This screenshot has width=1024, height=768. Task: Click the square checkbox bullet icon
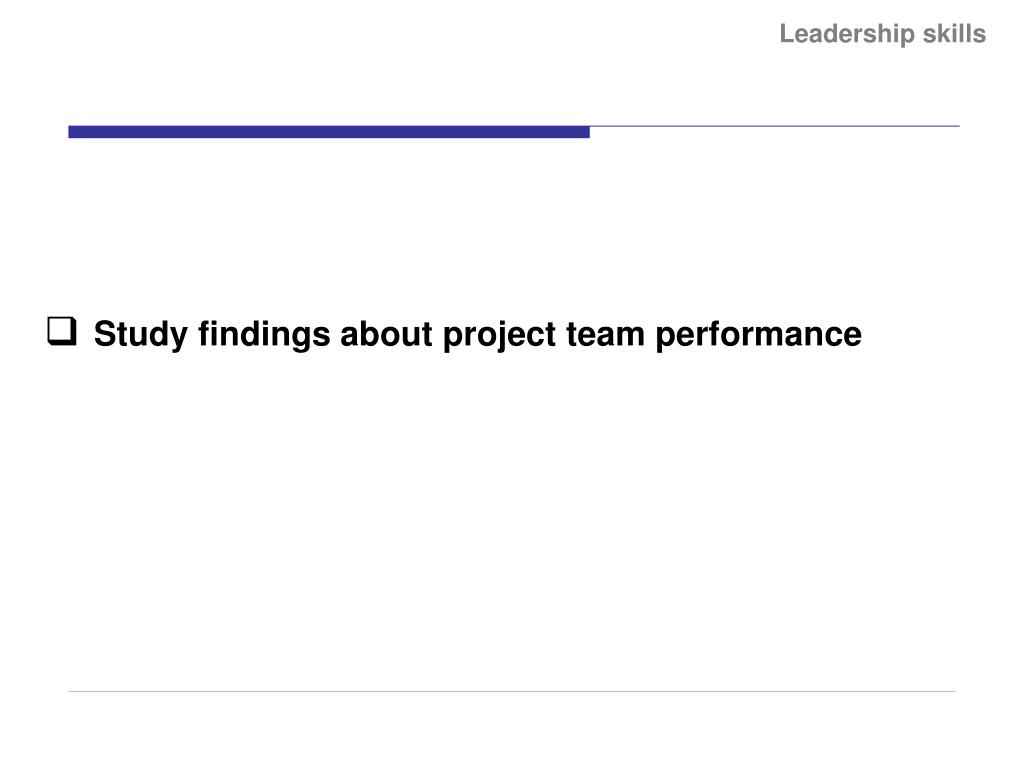tap(62, 331)
